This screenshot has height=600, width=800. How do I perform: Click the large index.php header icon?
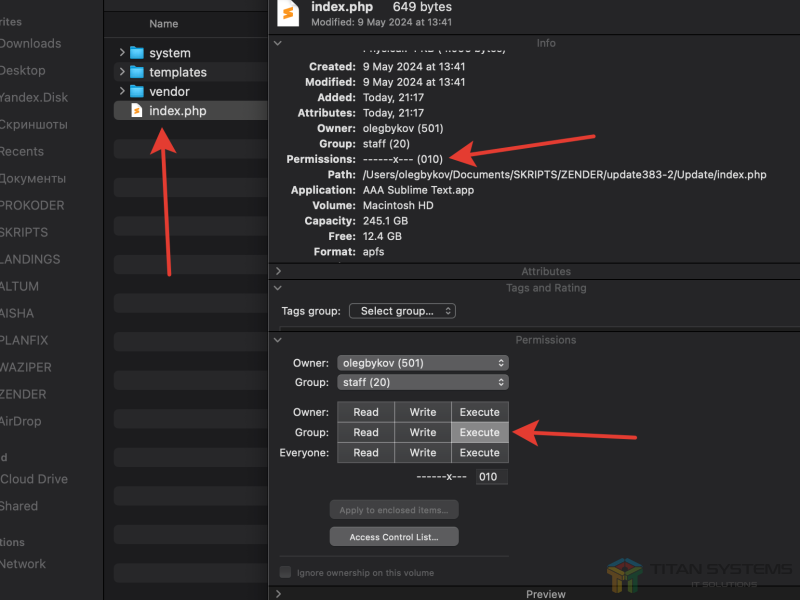pos(289,13)
